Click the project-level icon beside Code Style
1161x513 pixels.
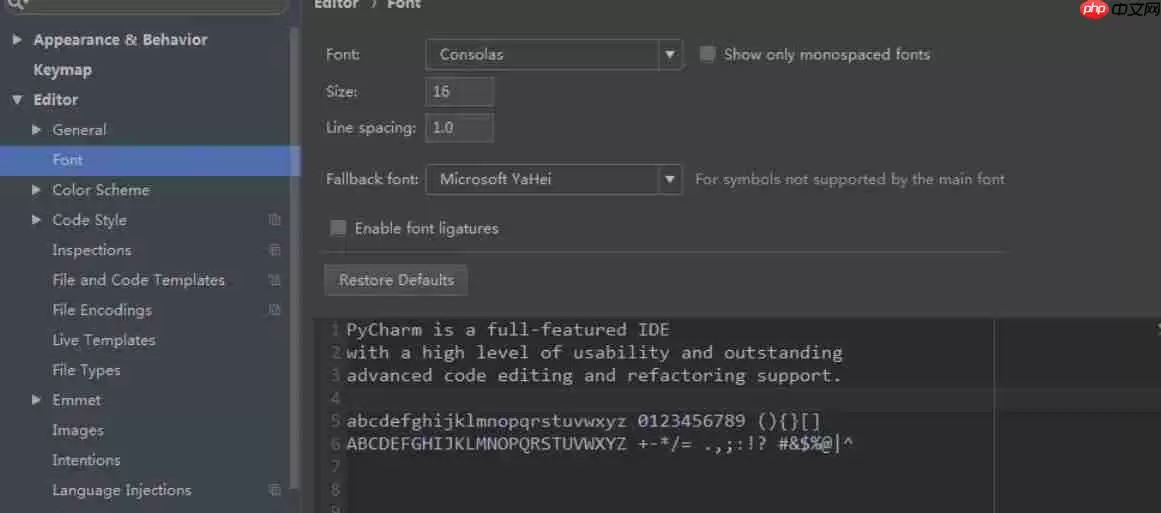point(275,220)
